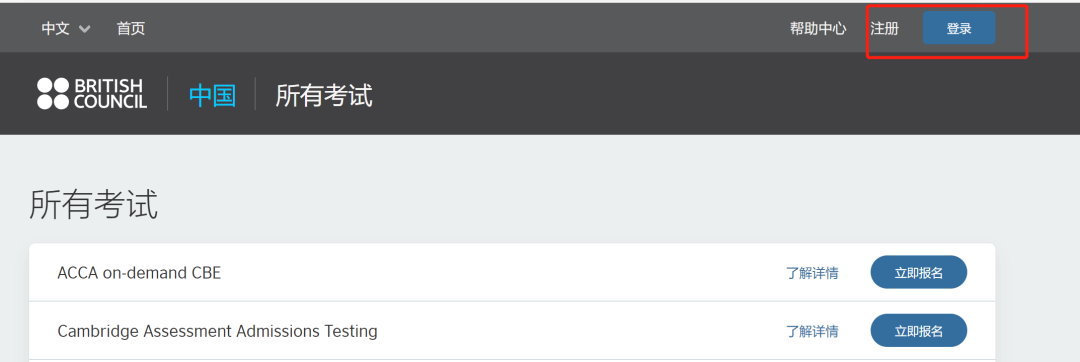Click the 注册 register link
The image size is (1080, 362).
(884, 29)
